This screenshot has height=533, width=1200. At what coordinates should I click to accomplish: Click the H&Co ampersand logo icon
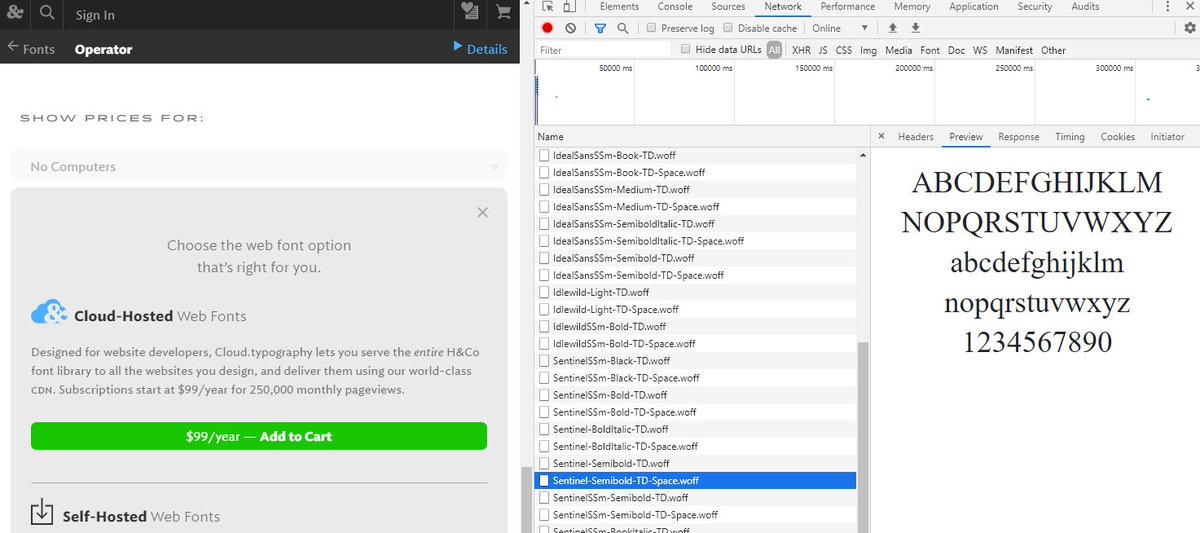pyautogui.click(x=15, y=13)
